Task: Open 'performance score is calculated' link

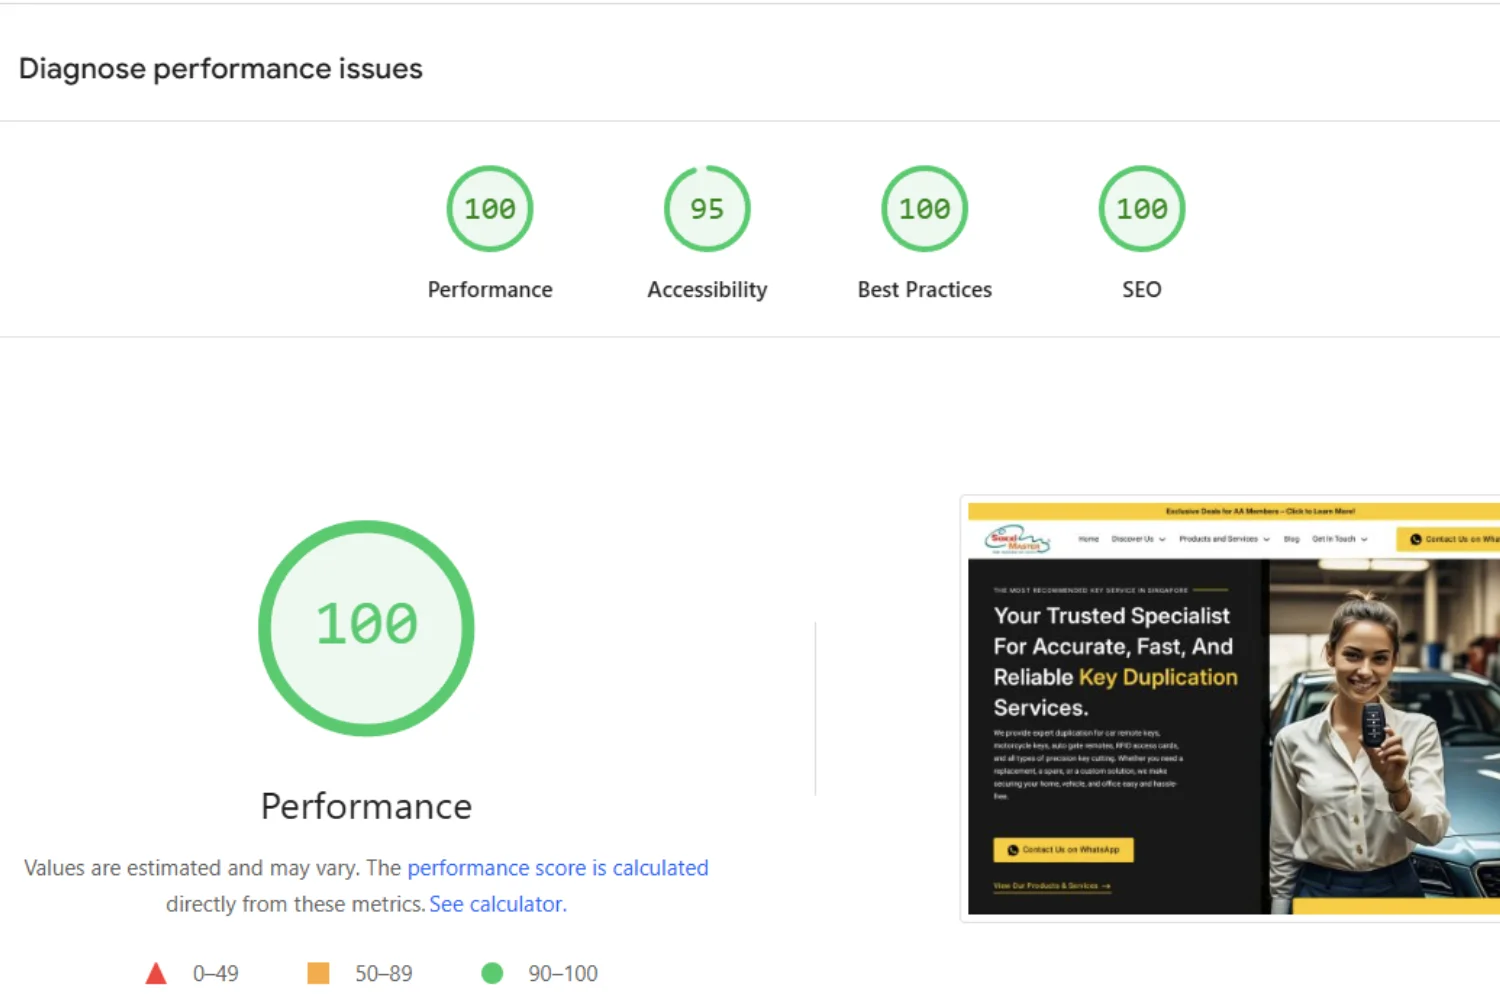Action: point(558,868)
